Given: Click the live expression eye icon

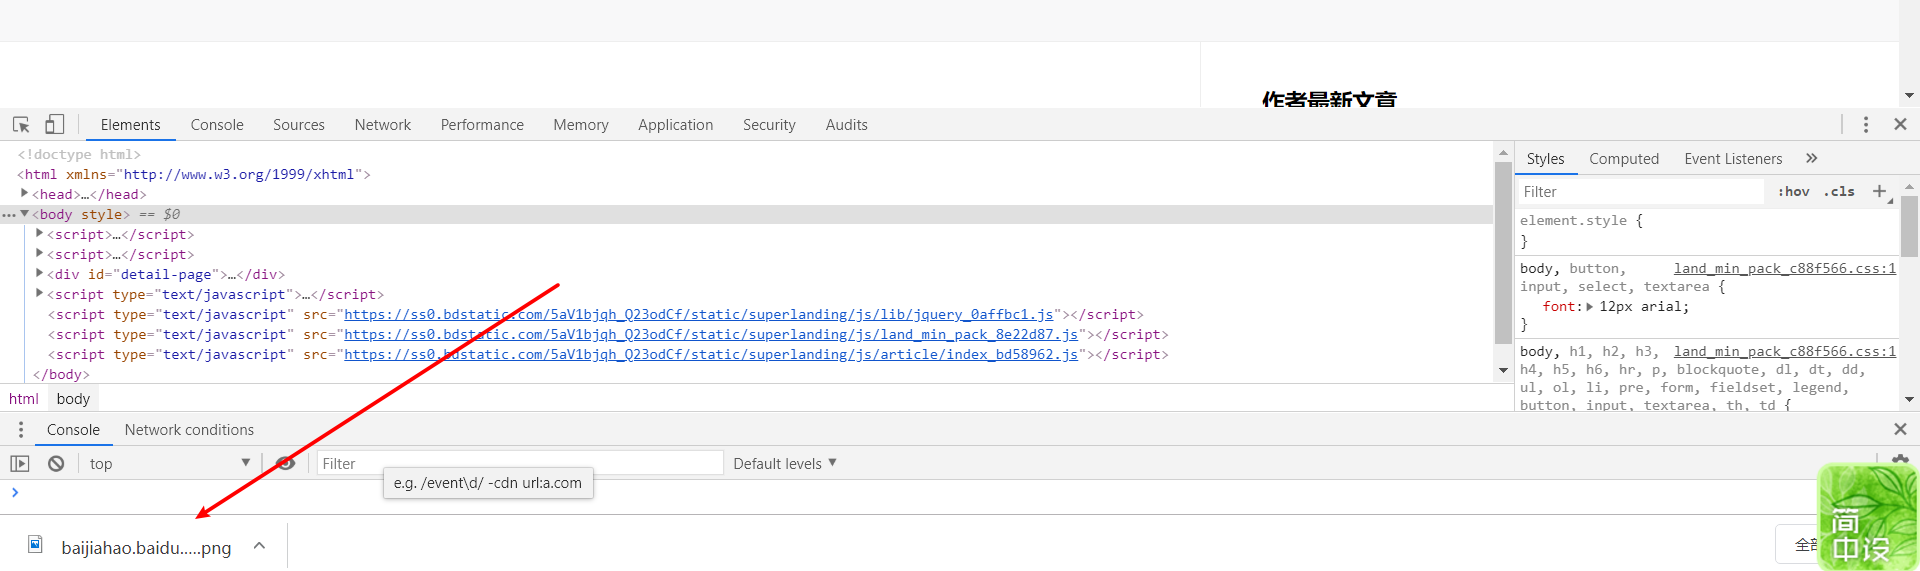Looking at the screenshot, I should click(285, 463).
